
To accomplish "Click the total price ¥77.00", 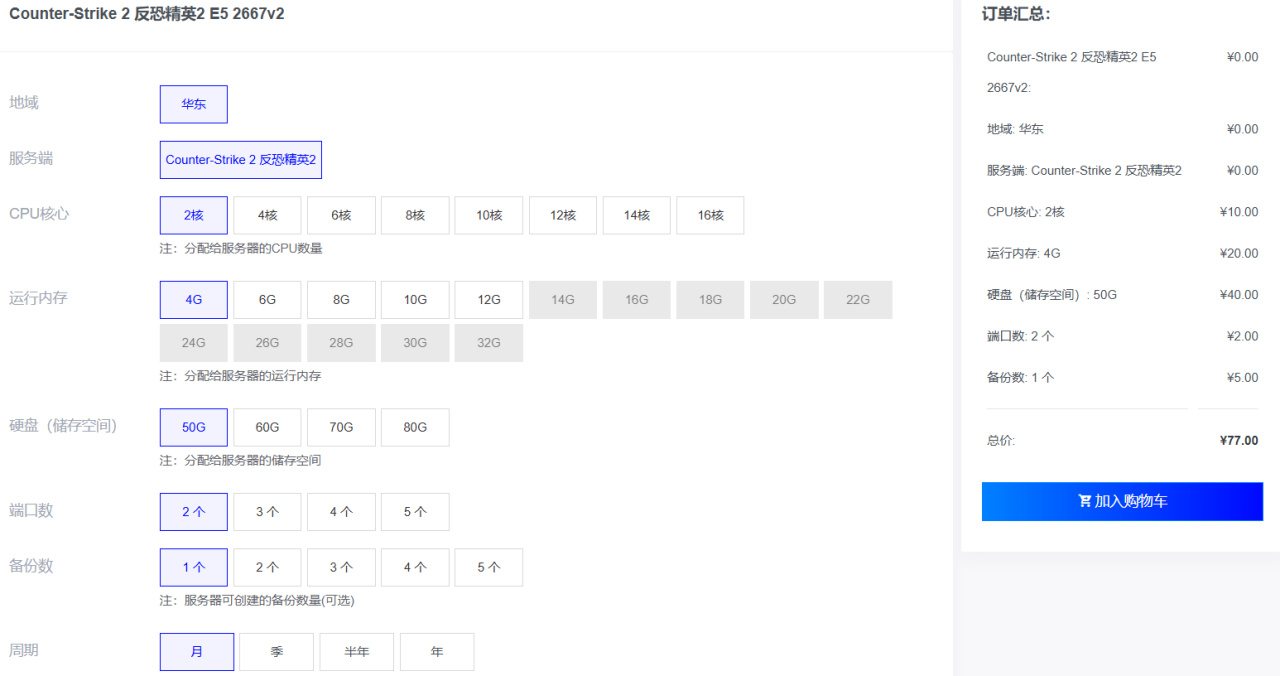I will click(1239, 440).
